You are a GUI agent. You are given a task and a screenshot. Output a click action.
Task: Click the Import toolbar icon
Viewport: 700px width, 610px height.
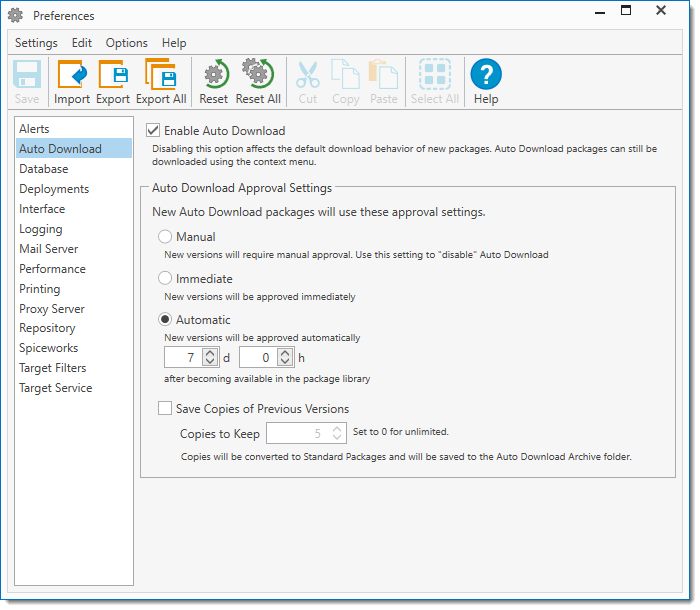72,75
